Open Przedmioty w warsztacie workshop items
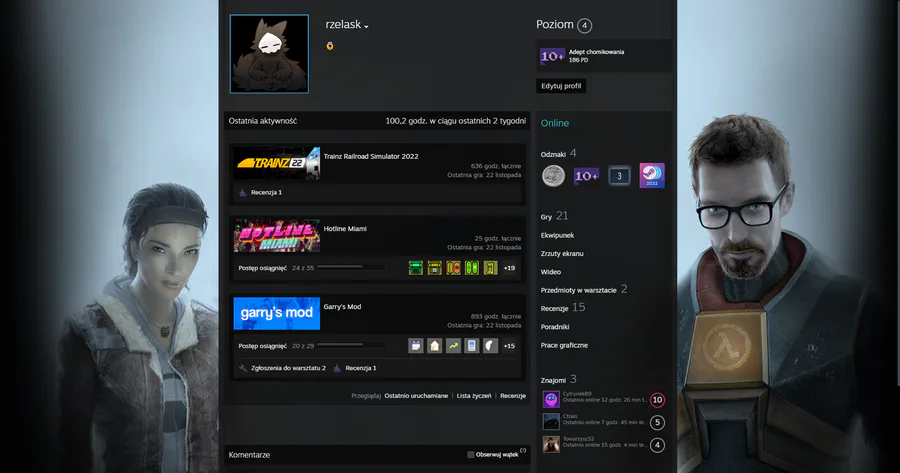This screenshot has height=473, width=900. (584, 290)
